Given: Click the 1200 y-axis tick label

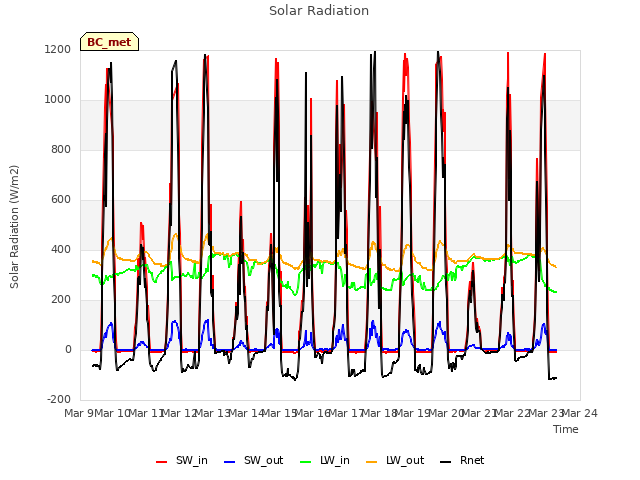Looking at the screenshot, I should [58, 50].
